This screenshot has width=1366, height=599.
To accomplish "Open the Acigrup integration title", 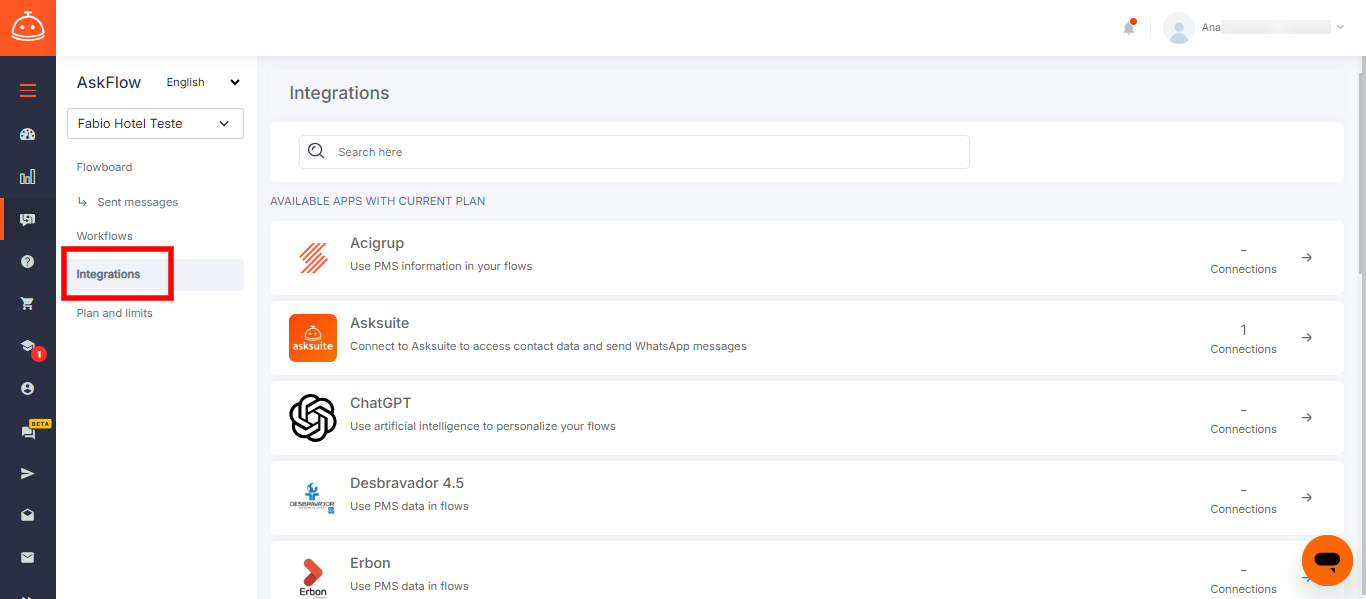I will tap(377, 243).
